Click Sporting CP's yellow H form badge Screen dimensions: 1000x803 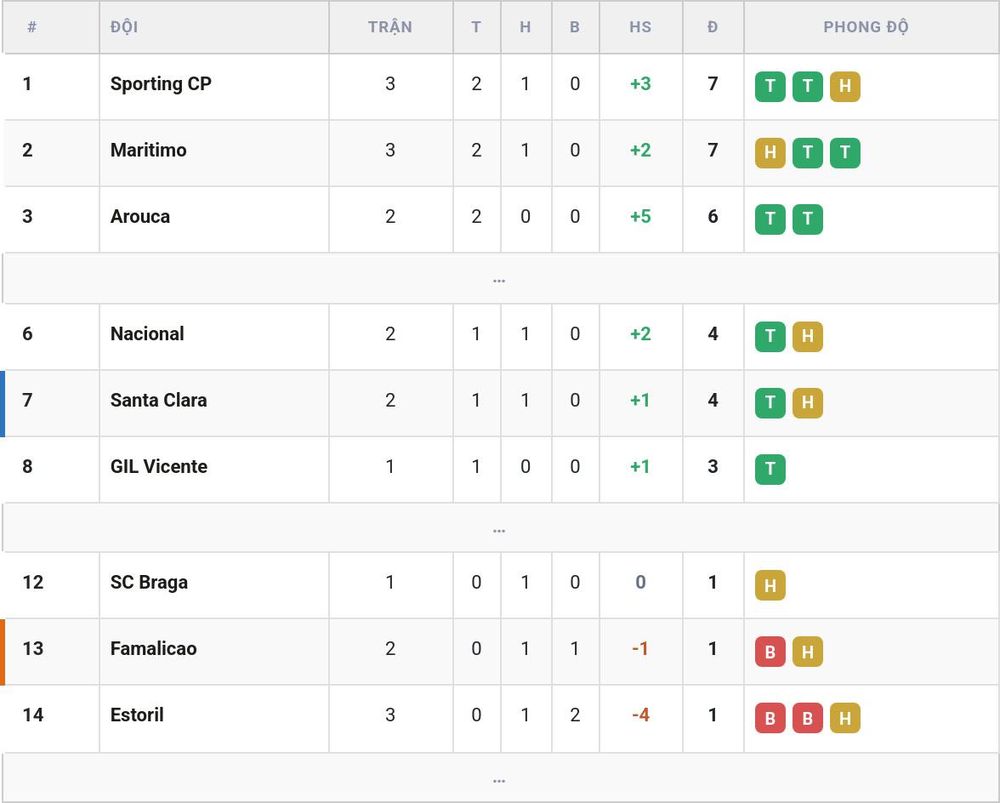coord(845,86)
